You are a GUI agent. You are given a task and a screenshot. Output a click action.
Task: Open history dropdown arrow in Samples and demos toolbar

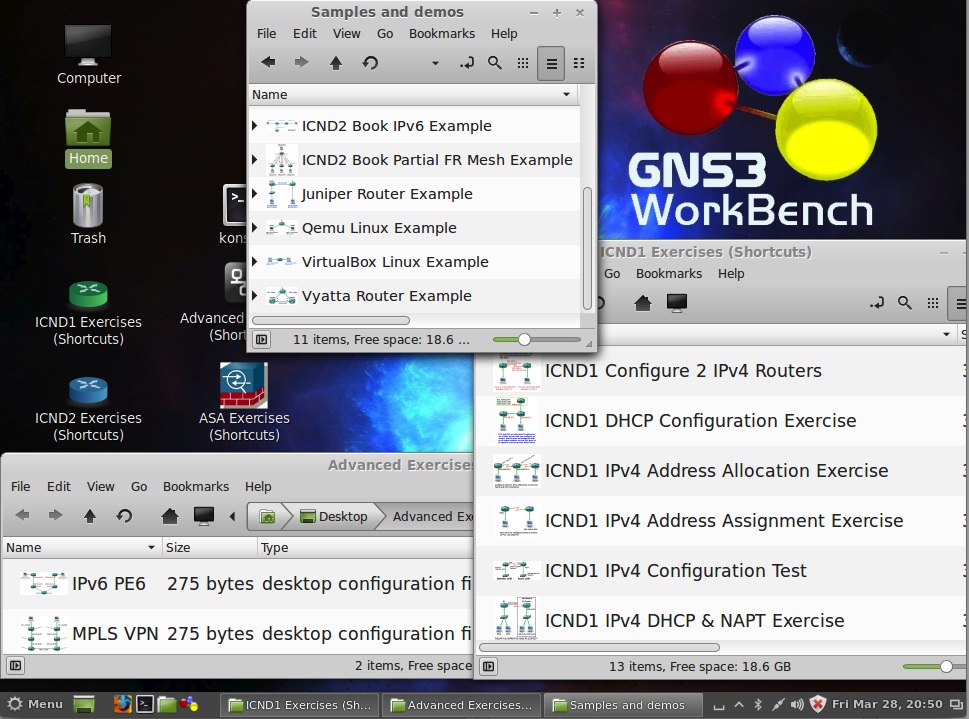click(x=435, y=63)
